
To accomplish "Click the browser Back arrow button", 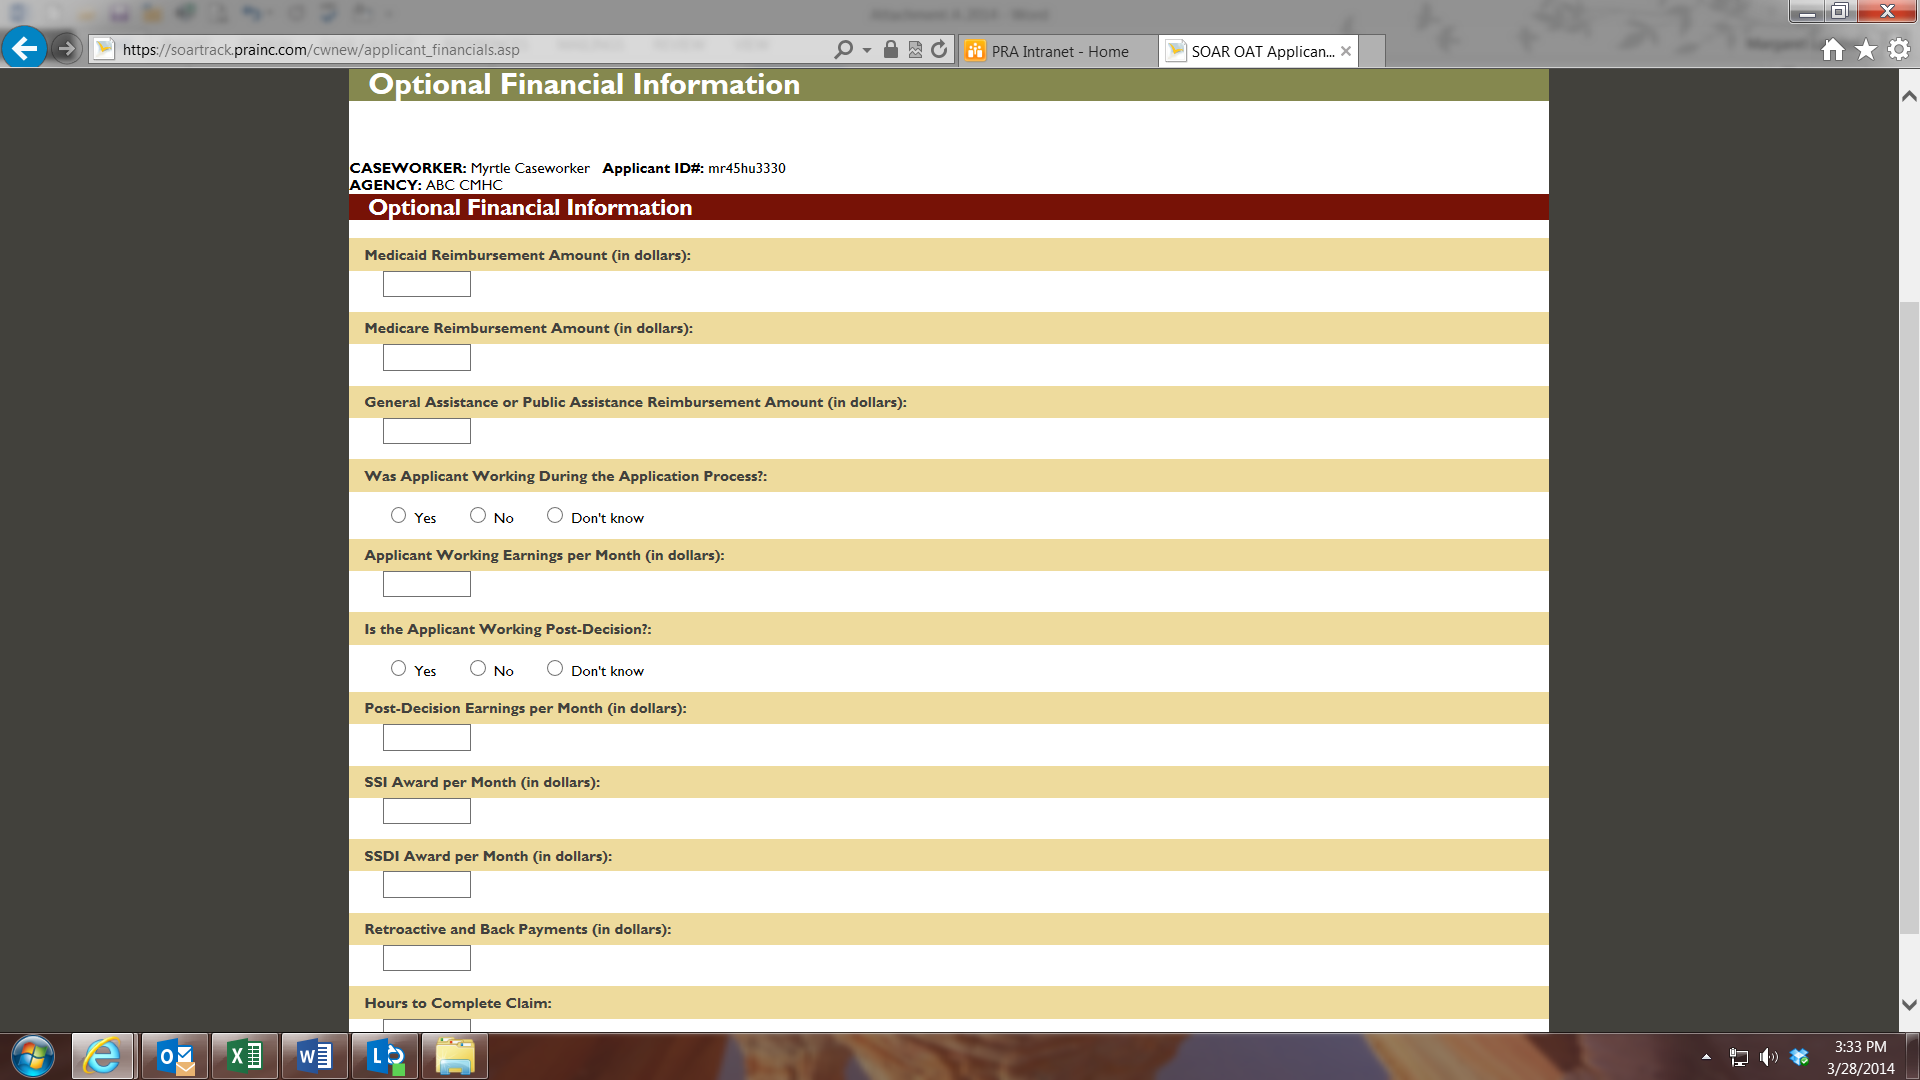I will coord(24,48).
